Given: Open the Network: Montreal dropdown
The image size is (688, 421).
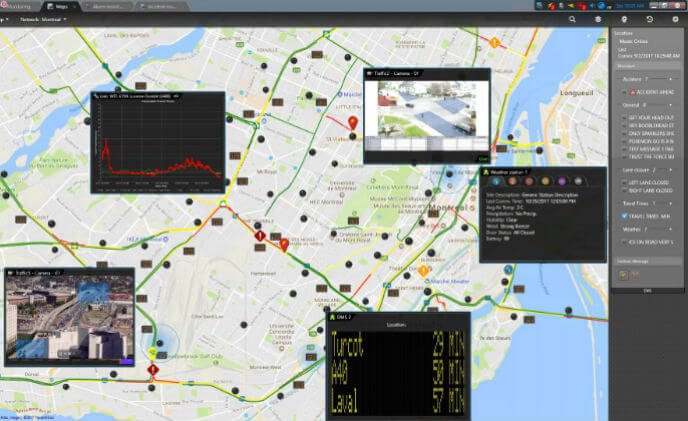Looking at the screenshot, I should 43,19.
